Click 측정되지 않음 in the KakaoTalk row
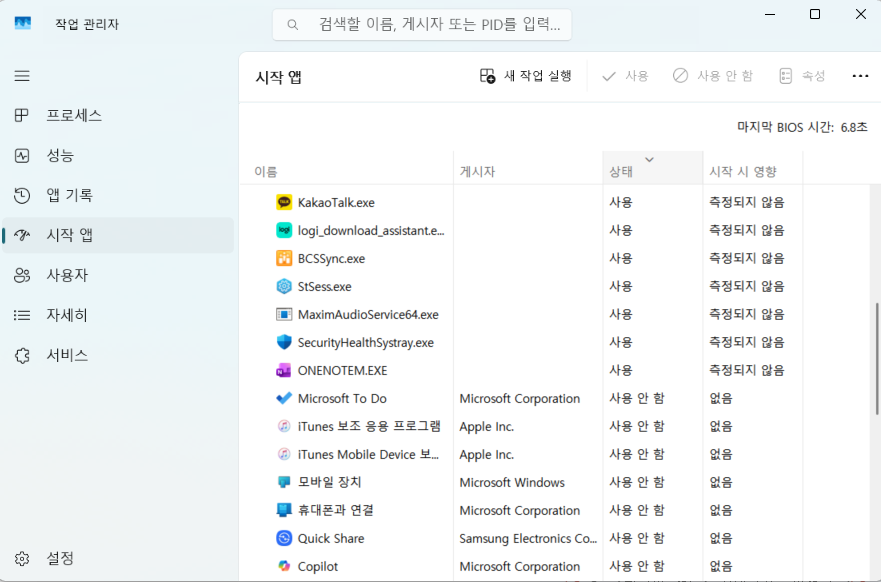 click(747, 202)
